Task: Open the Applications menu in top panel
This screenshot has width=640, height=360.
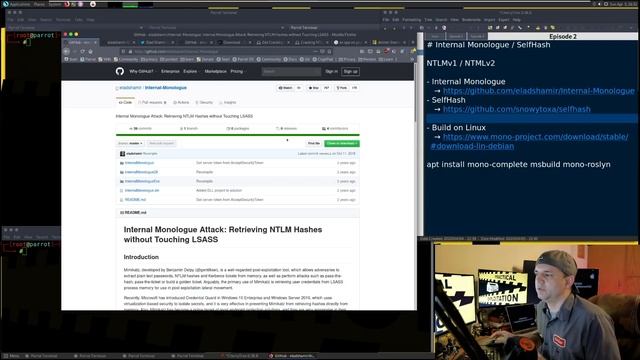Action: click(19, 4)
